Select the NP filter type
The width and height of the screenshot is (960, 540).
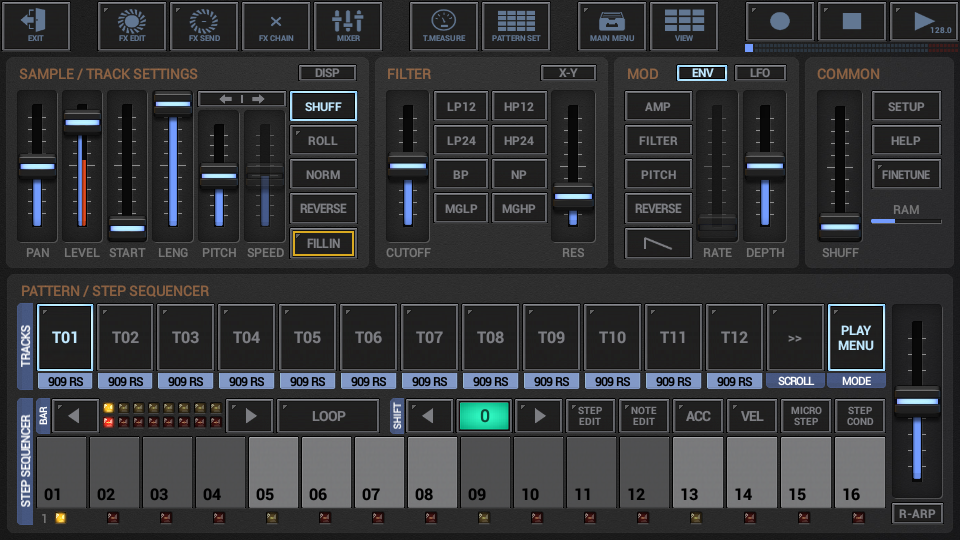519,175
